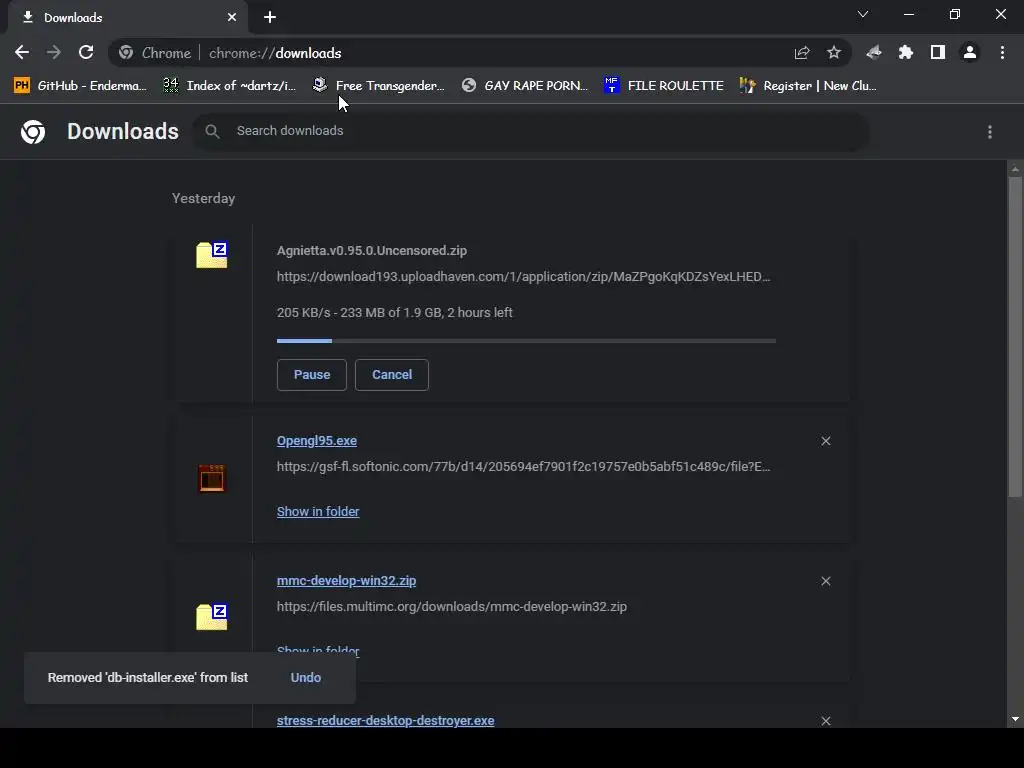The height and width of the screenshot is (768, 1024).
Task: Remove mmc-develop-win32.zip from list
Action: 826,581
